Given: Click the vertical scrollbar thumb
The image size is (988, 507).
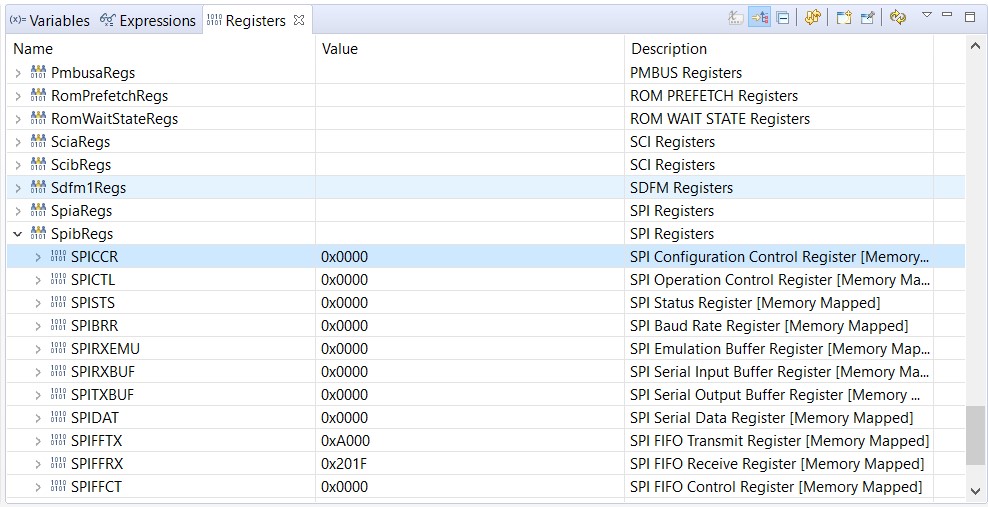Looking at the screenshot, I should click(x=975, y=436).
